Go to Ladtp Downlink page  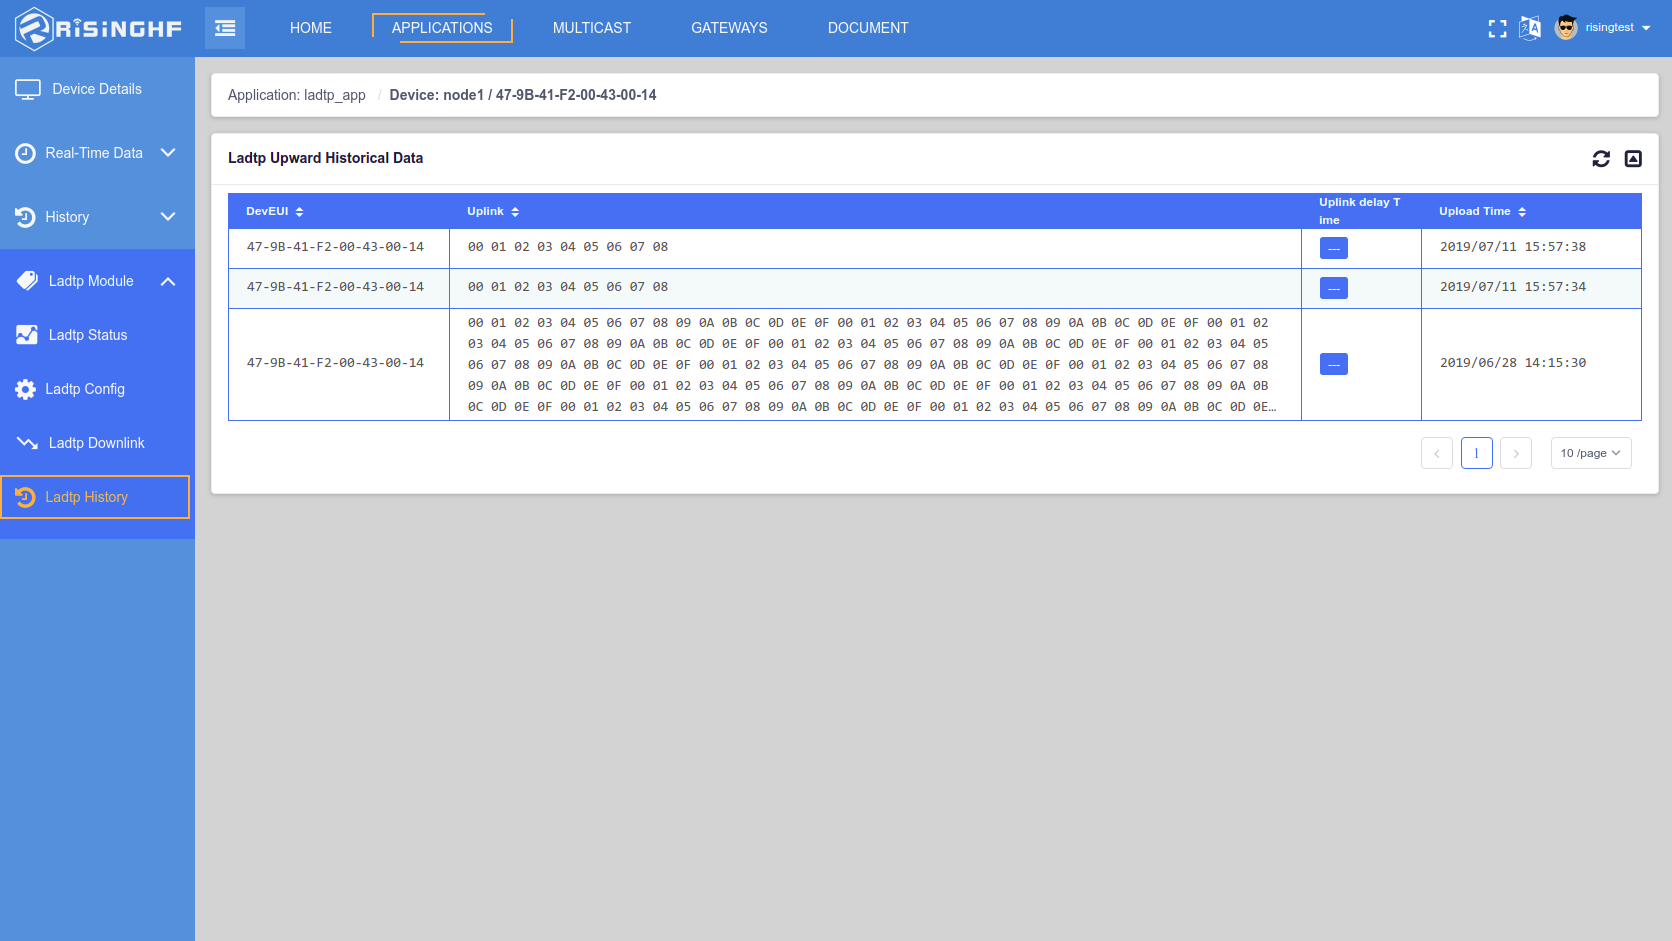(x=96, y=443)
